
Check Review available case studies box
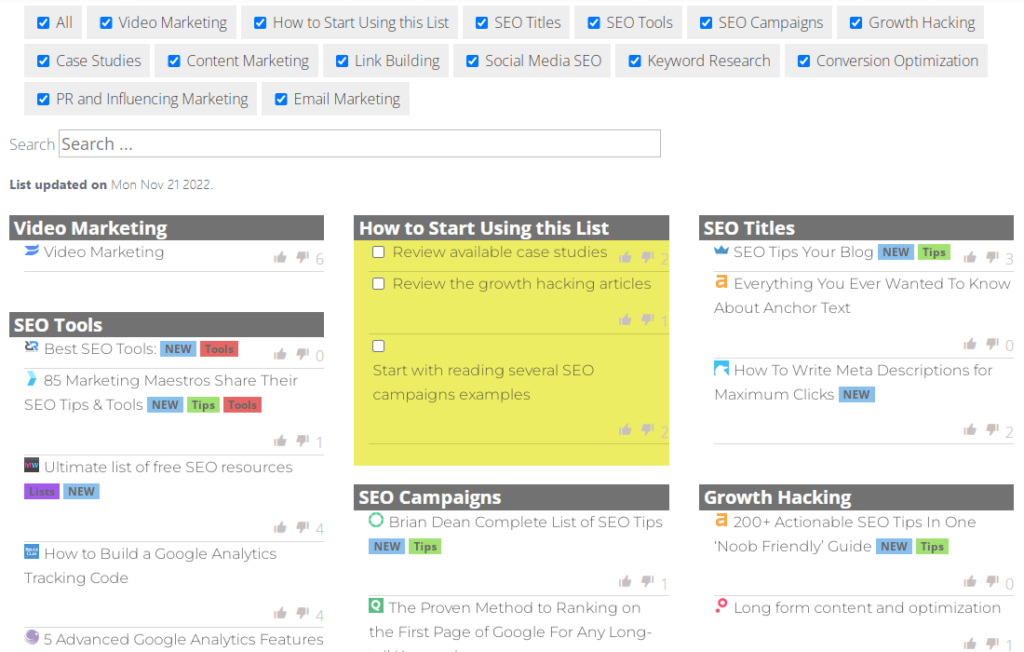pos(378,252)
